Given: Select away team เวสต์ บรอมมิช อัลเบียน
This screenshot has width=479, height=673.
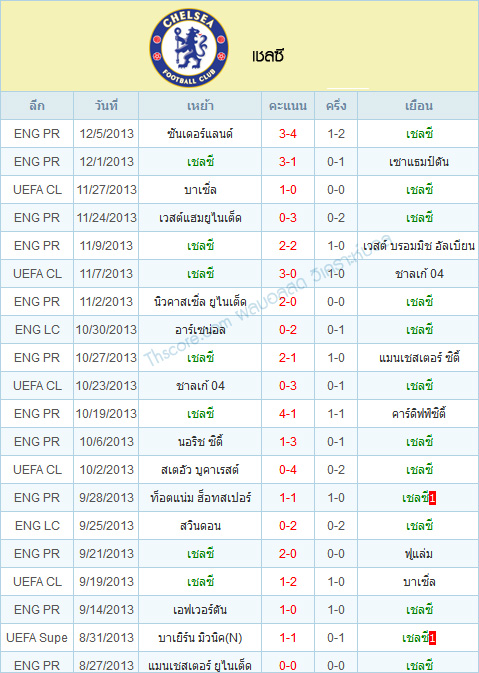Looking at the screenshot, I should click(x=419, y=246).
